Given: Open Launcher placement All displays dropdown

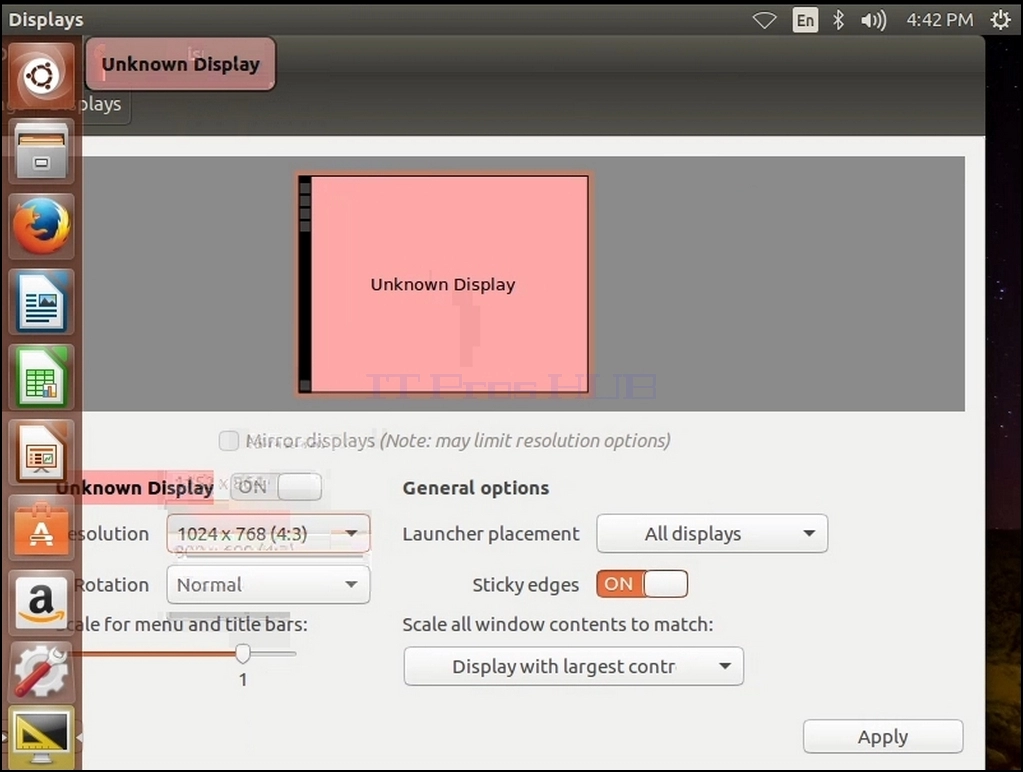Looking at the screenshot, I should coord(712,533).
